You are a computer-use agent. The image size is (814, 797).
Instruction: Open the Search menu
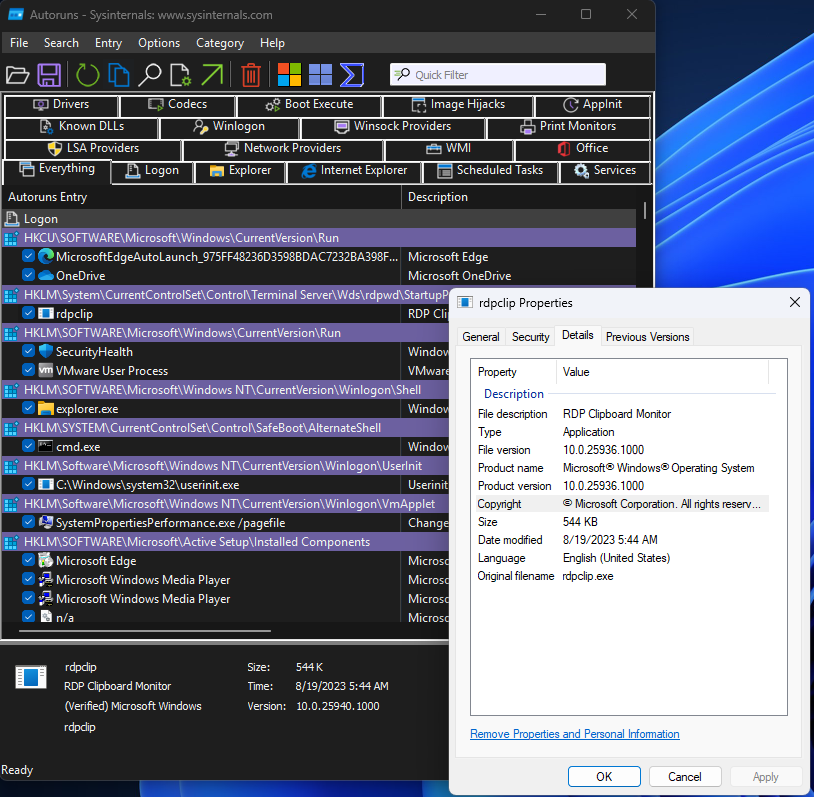(x=61, y=43)
